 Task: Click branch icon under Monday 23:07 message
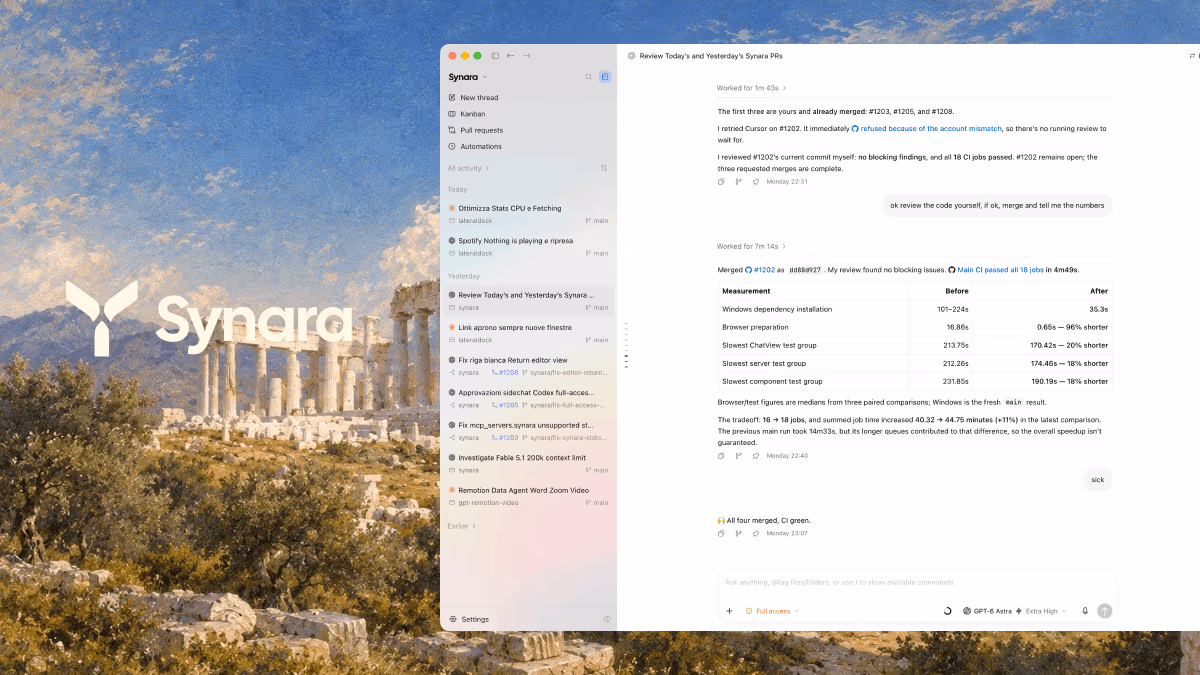[739, 533]
